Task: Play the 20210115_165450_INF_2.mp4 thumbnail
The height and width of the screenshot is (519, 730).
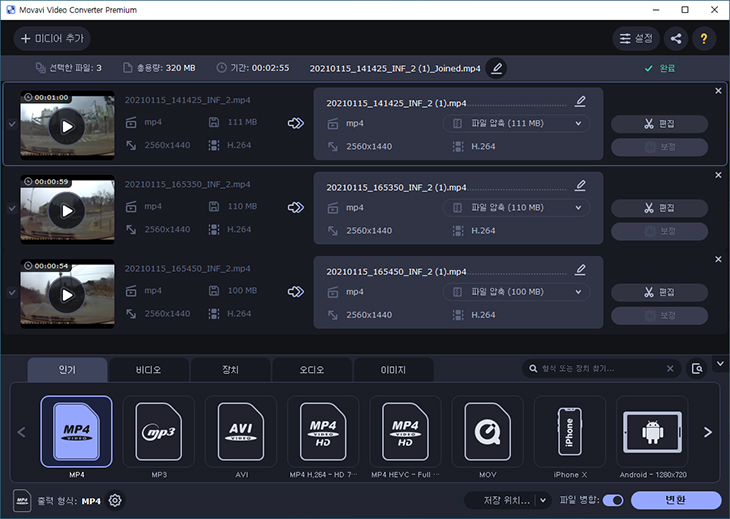Action: coord(67,295)
